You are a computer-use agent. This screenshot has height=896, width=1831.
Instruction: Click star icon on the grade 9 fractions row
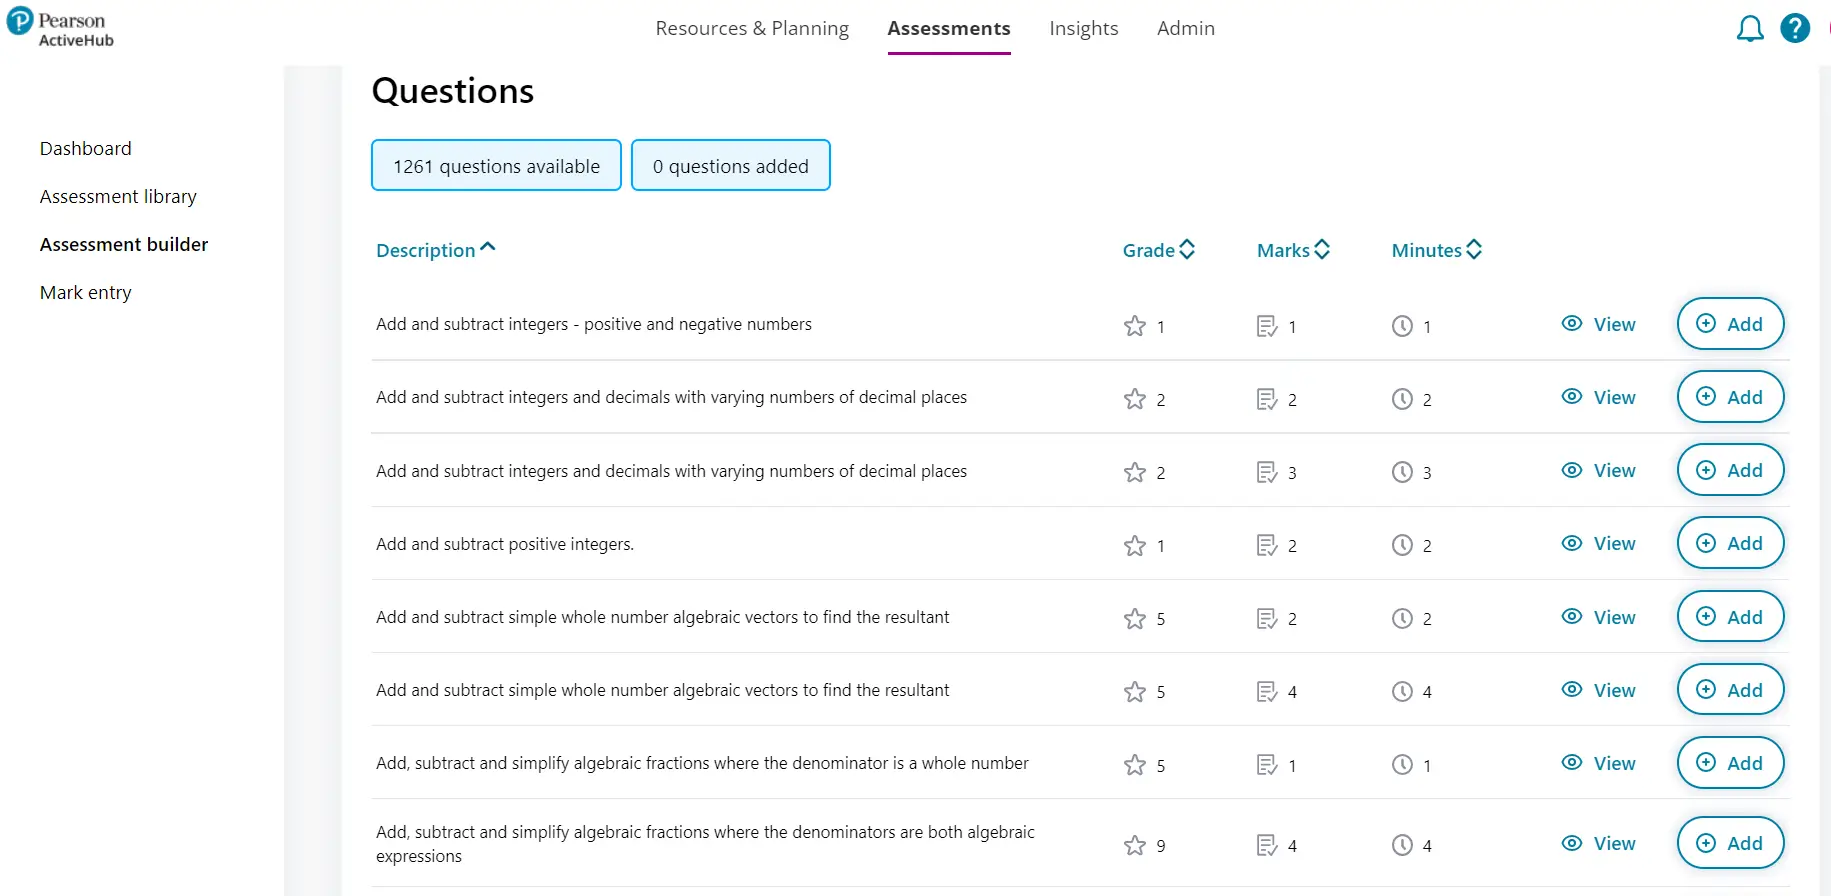1134,846
